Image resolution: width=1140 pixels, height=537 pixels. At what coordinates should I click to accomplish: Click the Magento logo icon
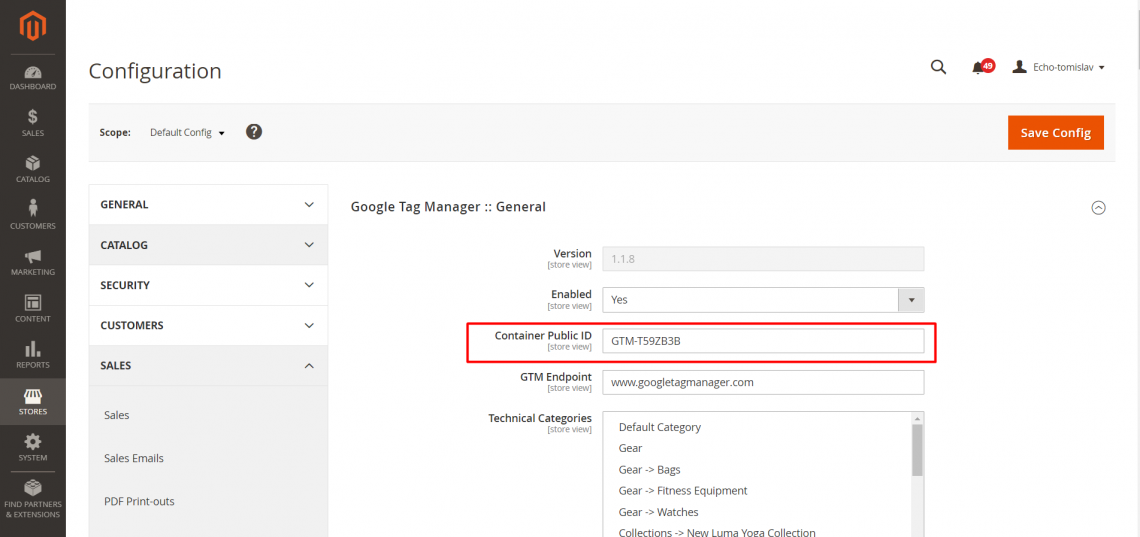click(x=32, y=24)
